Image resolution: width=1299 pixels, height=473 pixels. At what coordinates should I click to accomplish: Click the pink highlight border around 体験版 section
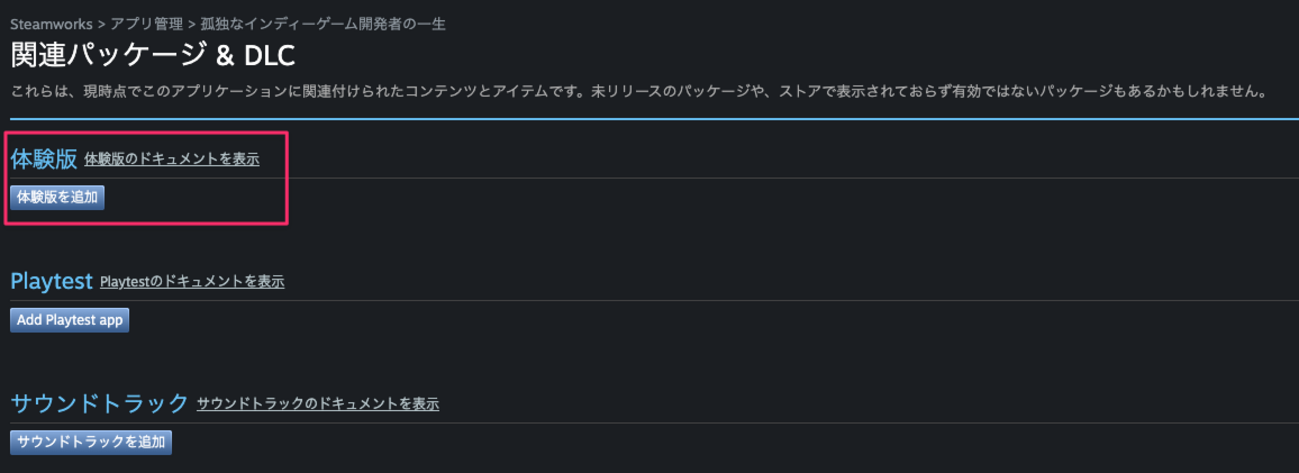click(x=288, y=180)
